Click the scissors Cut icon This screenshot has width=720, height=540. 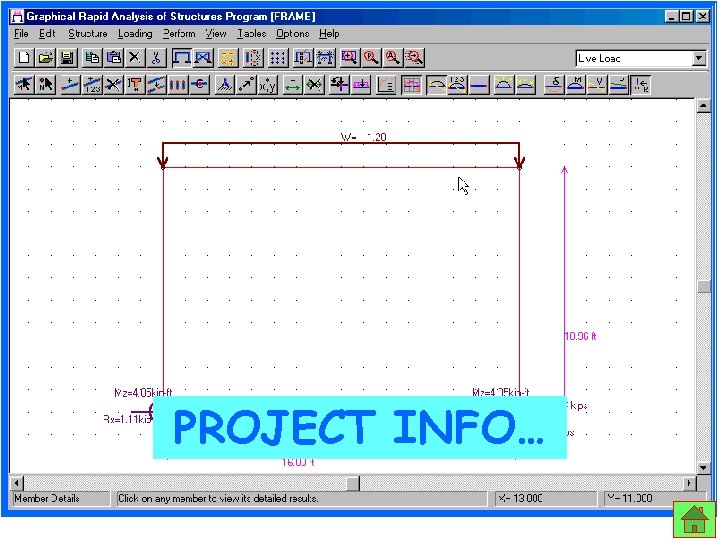[x=156, y=58]
